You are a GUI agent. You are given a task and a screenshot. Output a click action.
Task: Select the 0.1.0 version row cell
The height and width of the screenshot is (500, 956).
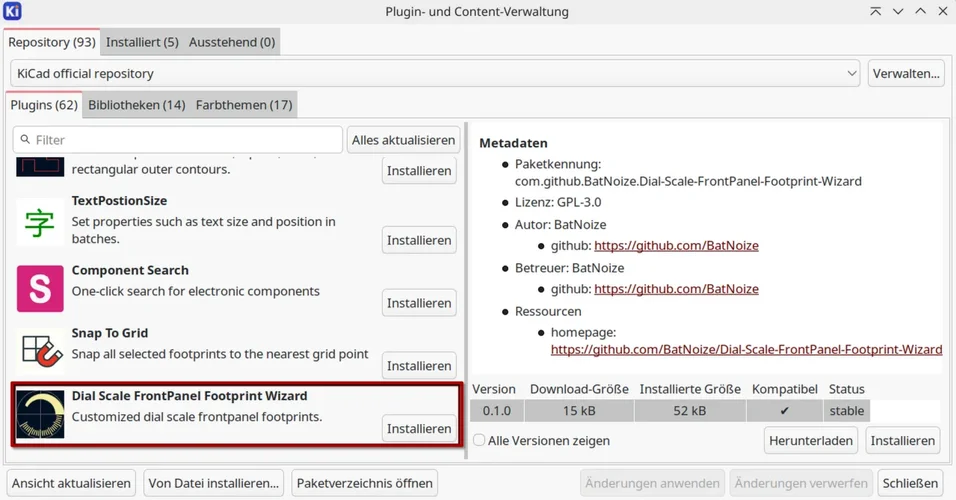[x=497, y=410]
